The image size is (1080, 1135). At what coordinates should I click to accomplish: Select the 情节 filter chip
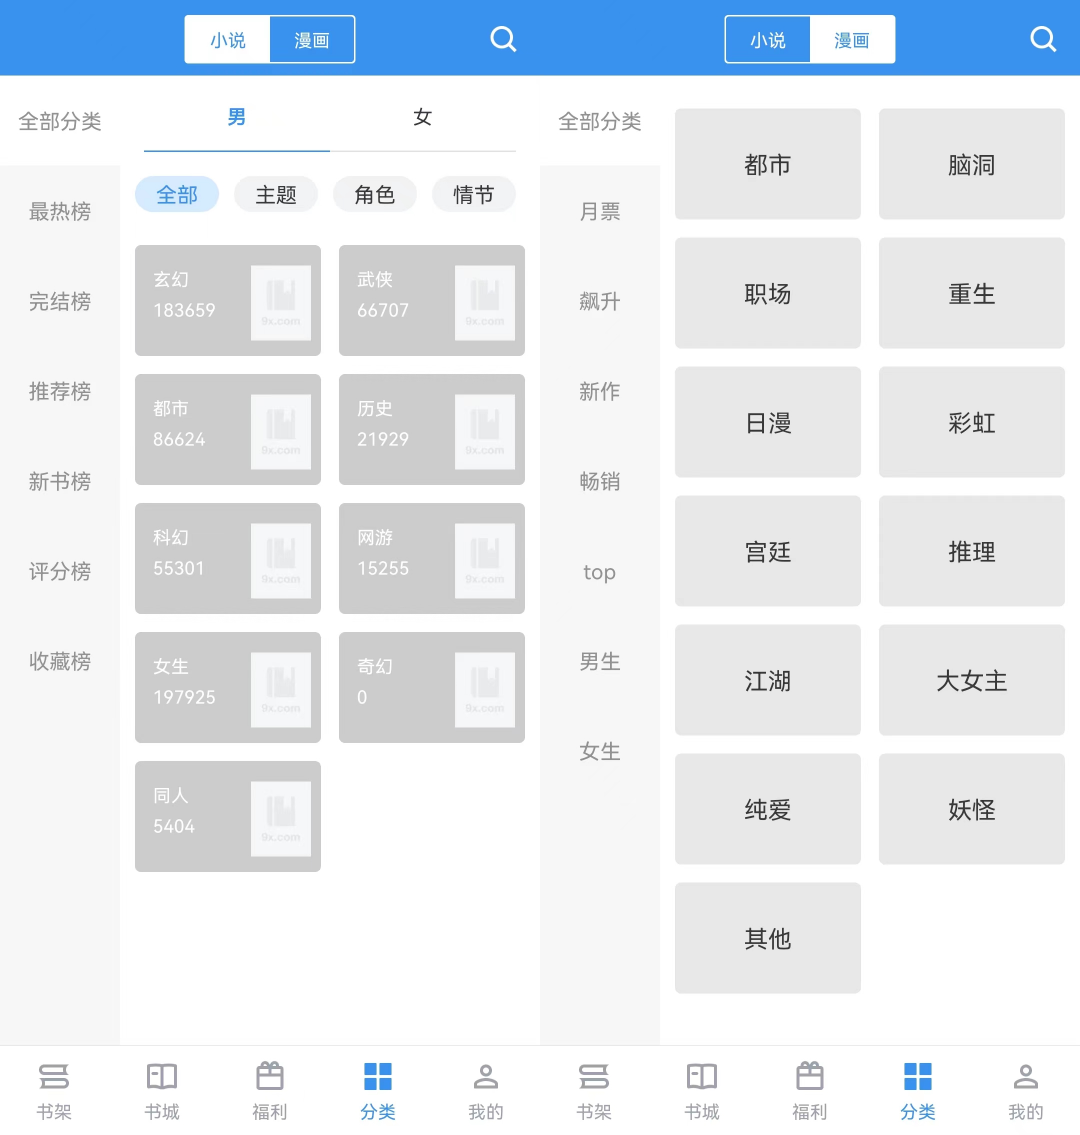(x=474, y=195)
